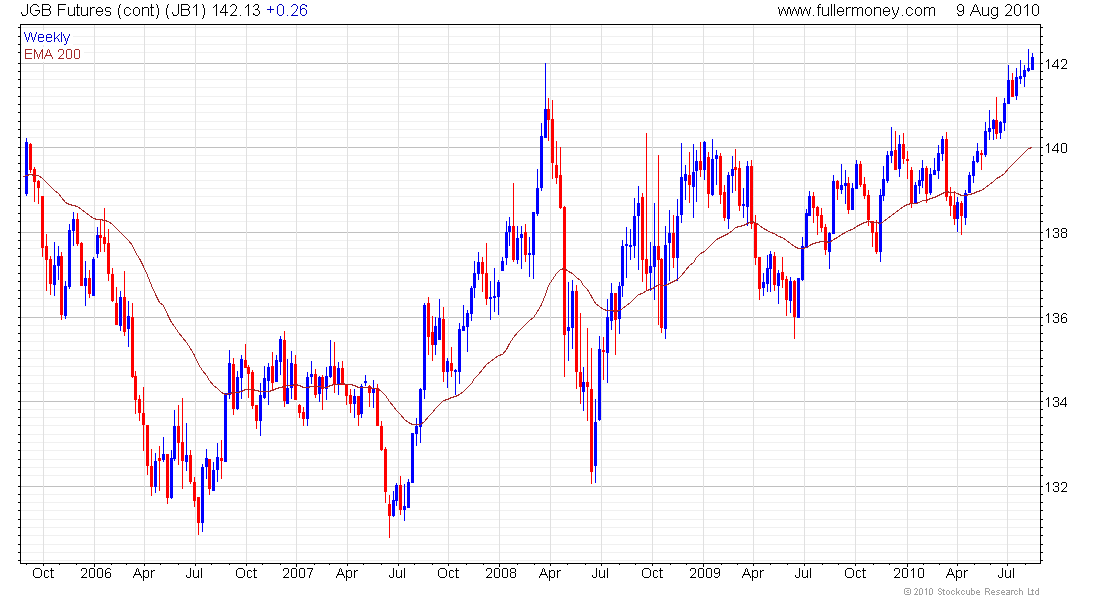The image size is (1100, 600).
Task: Click the 138 price axis label
Action: (x=1057, y=233)
